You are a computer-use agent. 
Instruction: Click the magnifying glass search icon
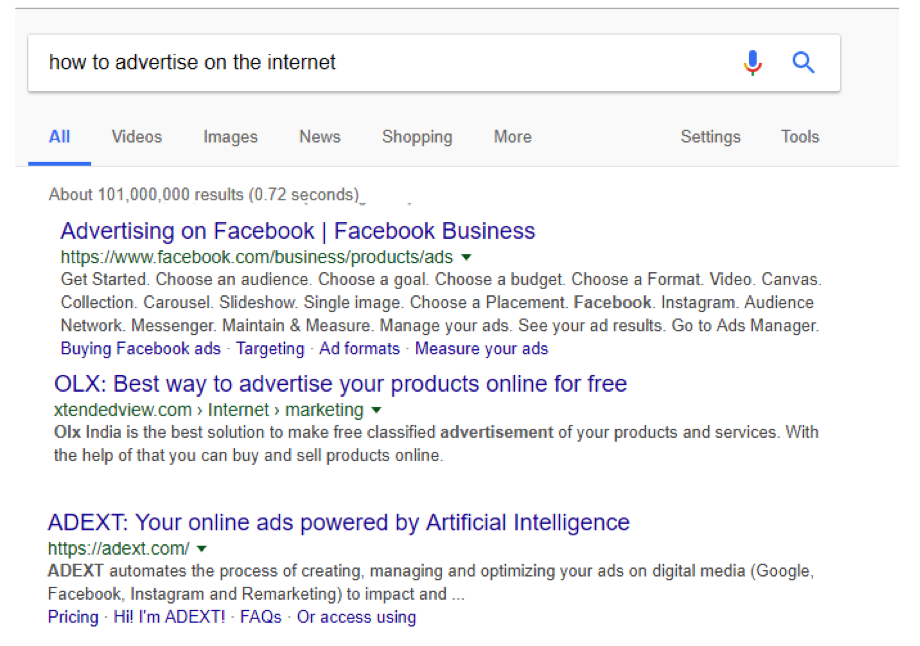click(803, 63)
